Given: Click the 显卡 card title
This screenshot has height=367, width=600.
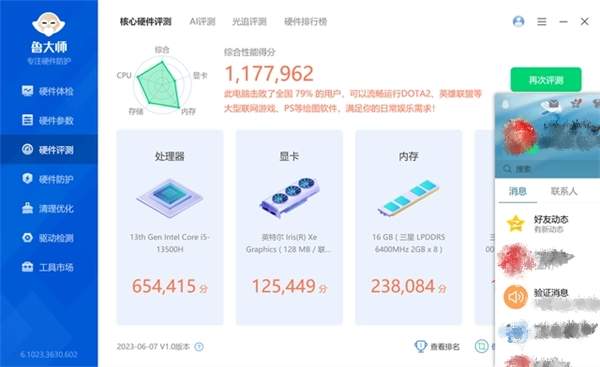Looking at the screenshot, I should coord(289,156).
